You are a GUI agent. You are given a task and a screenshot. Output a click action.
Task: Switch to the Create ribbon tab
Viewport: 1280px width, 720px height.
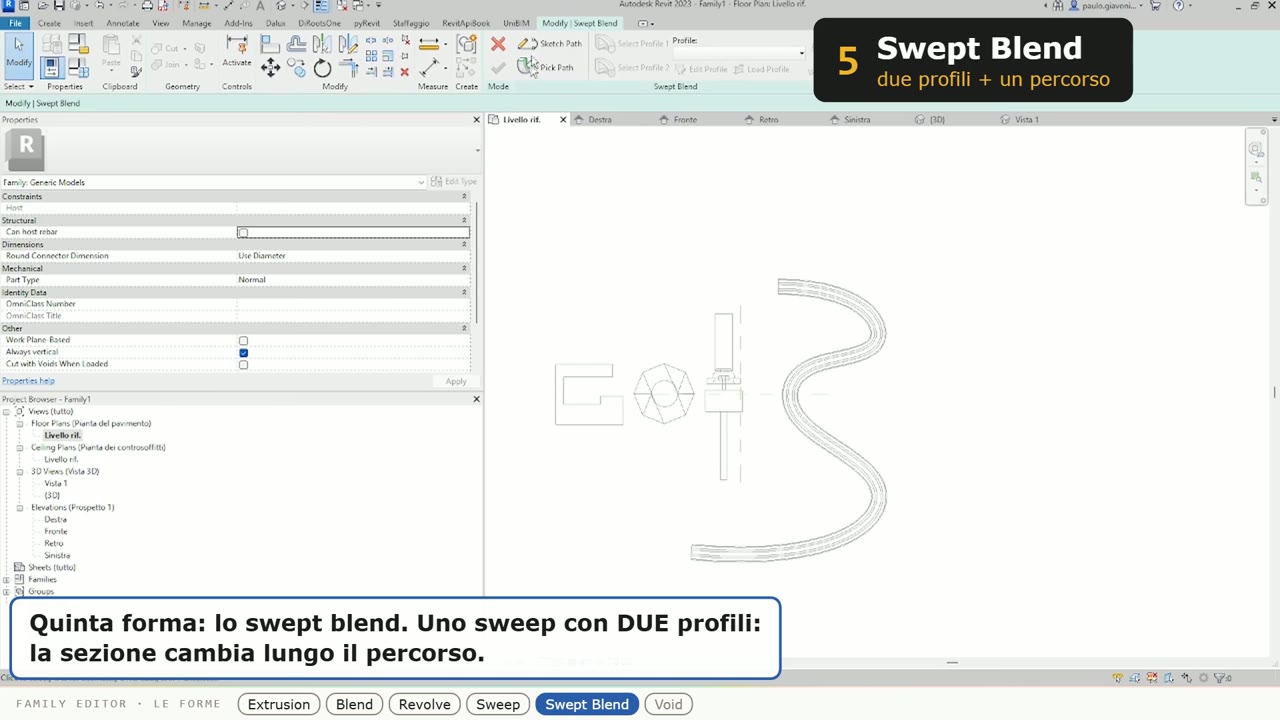[x=48, y=23]
